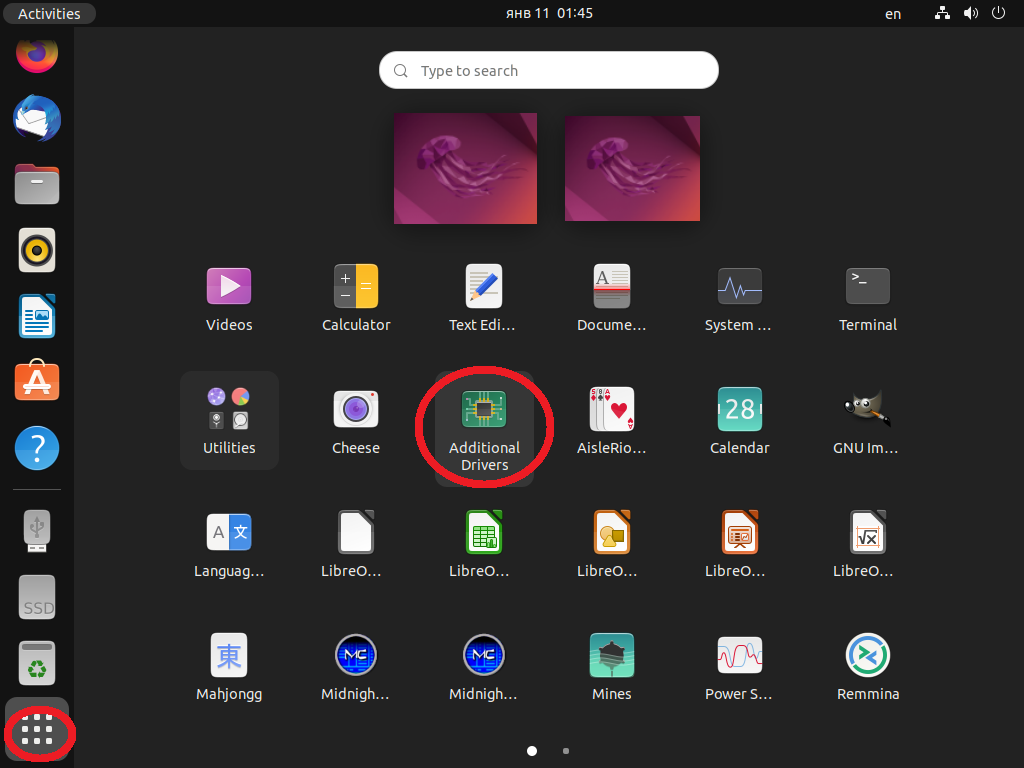
Task: Click the Activities button
Action: (x=50, y=13)
